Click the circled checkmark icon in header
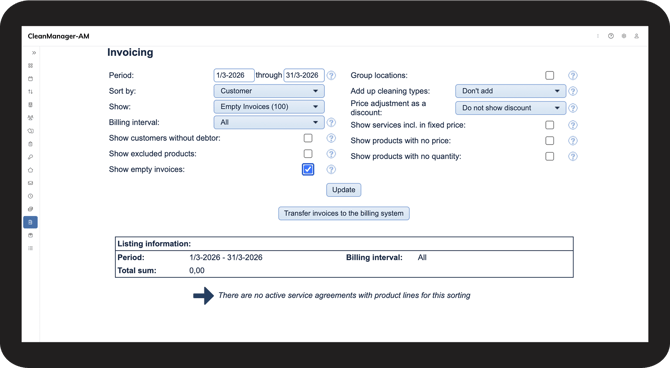The image size is (670, 368). (611, 36)
